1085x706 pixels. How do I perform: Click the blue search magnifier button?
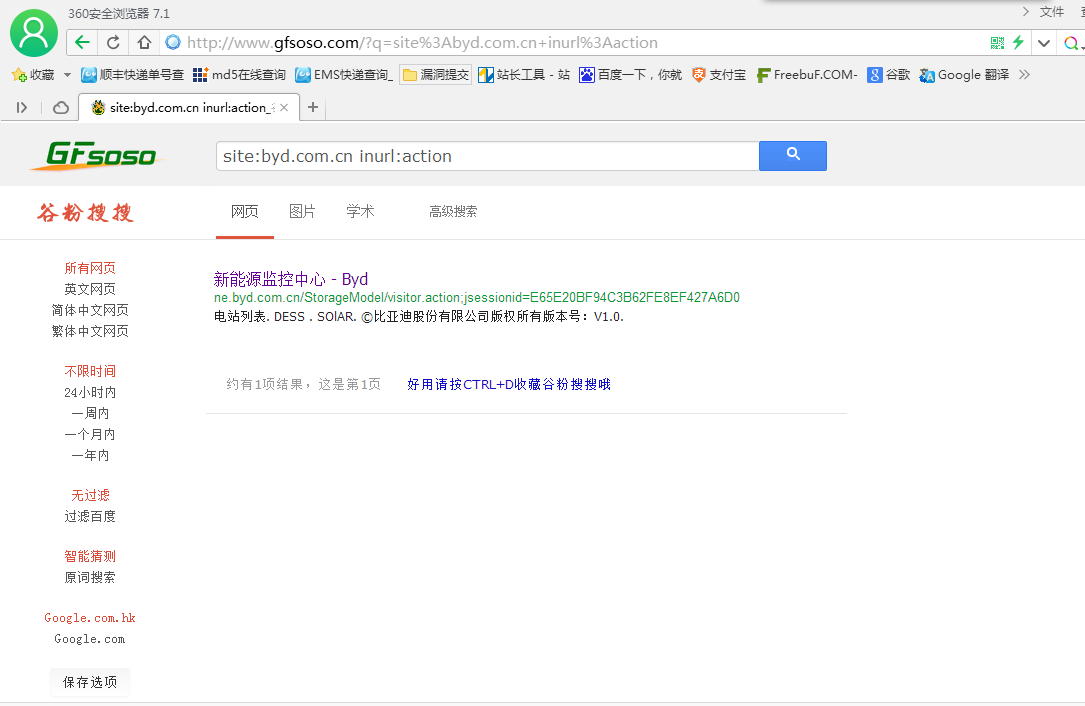792,156
